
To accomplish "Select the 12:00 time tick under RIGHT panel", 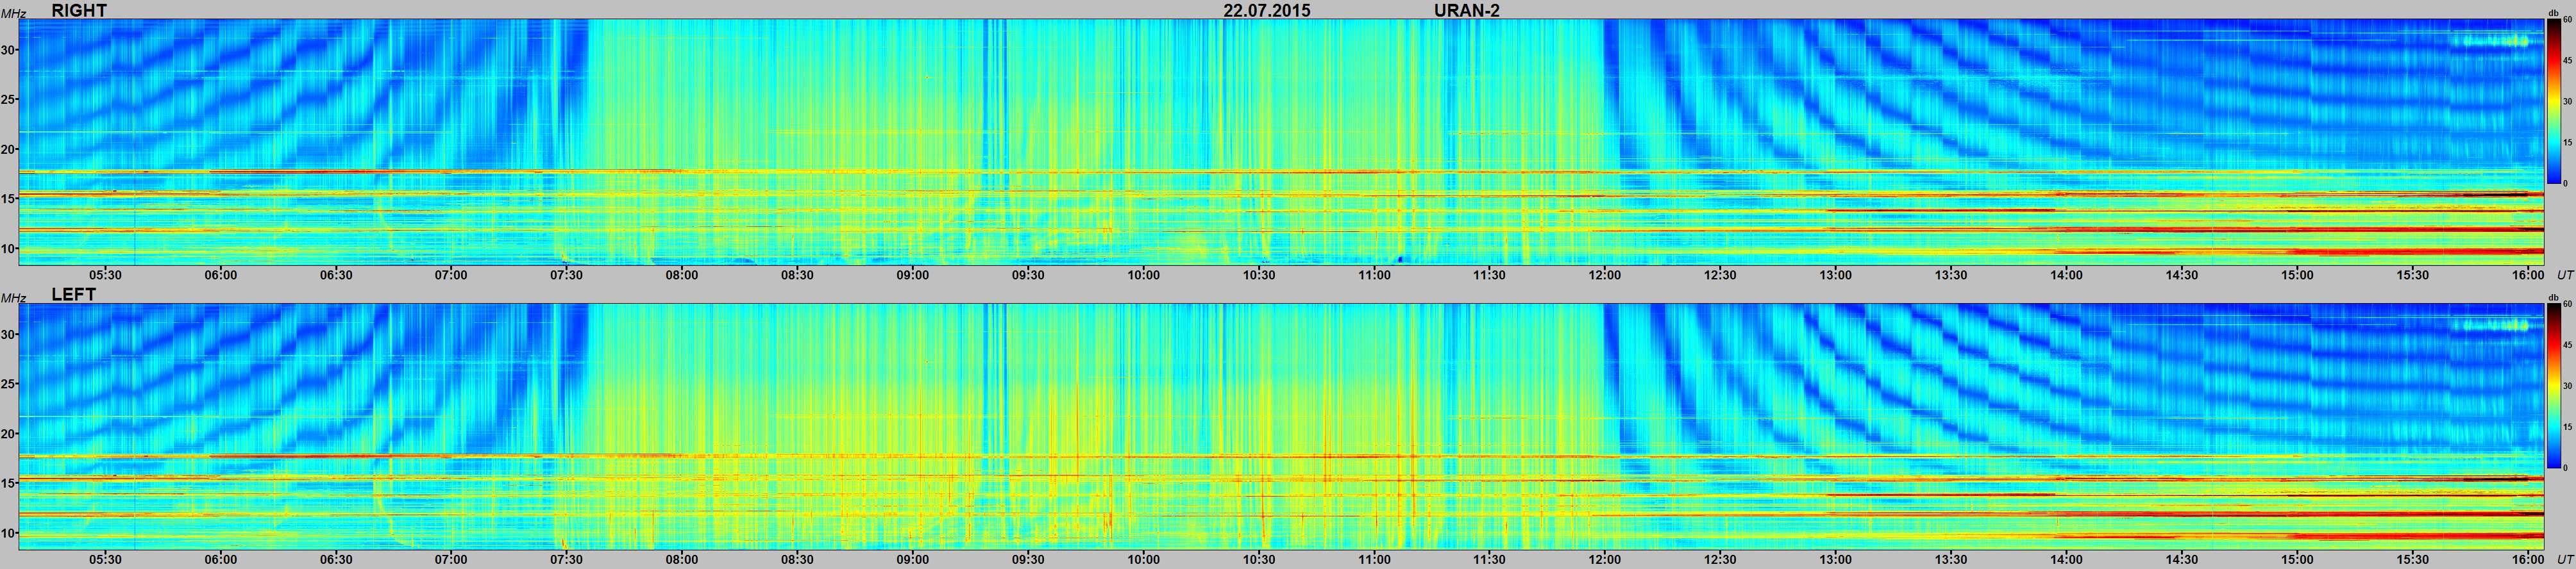I will 1604,275.
